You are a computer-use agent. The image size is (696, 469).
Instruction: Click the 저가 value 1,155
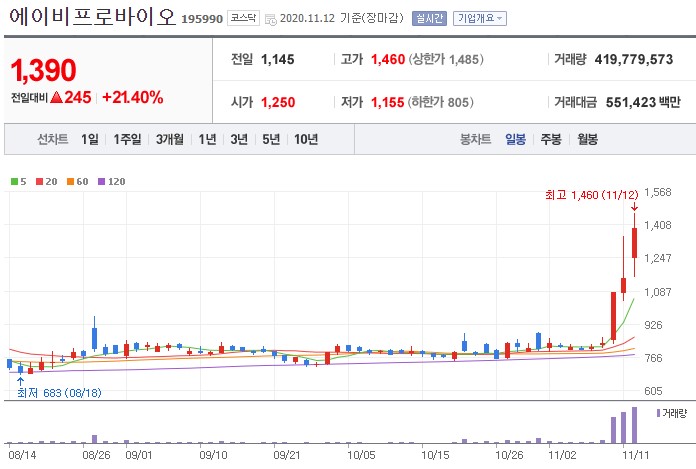[x=388, y=102]
